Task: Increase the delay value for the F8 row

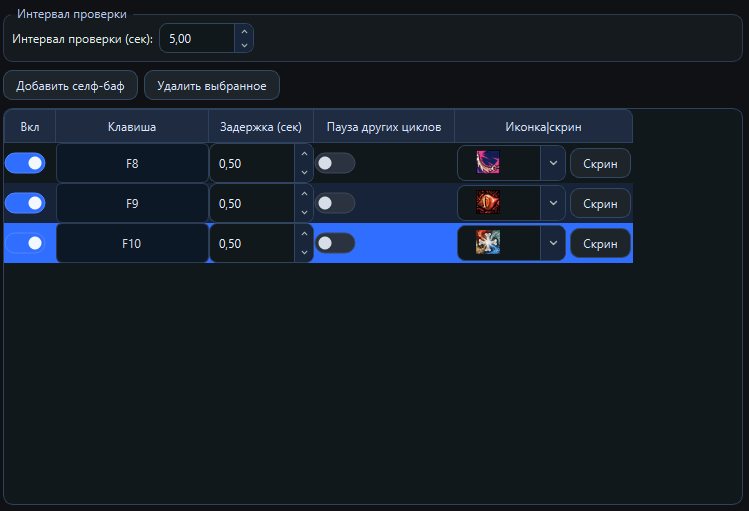Action: 304,154
